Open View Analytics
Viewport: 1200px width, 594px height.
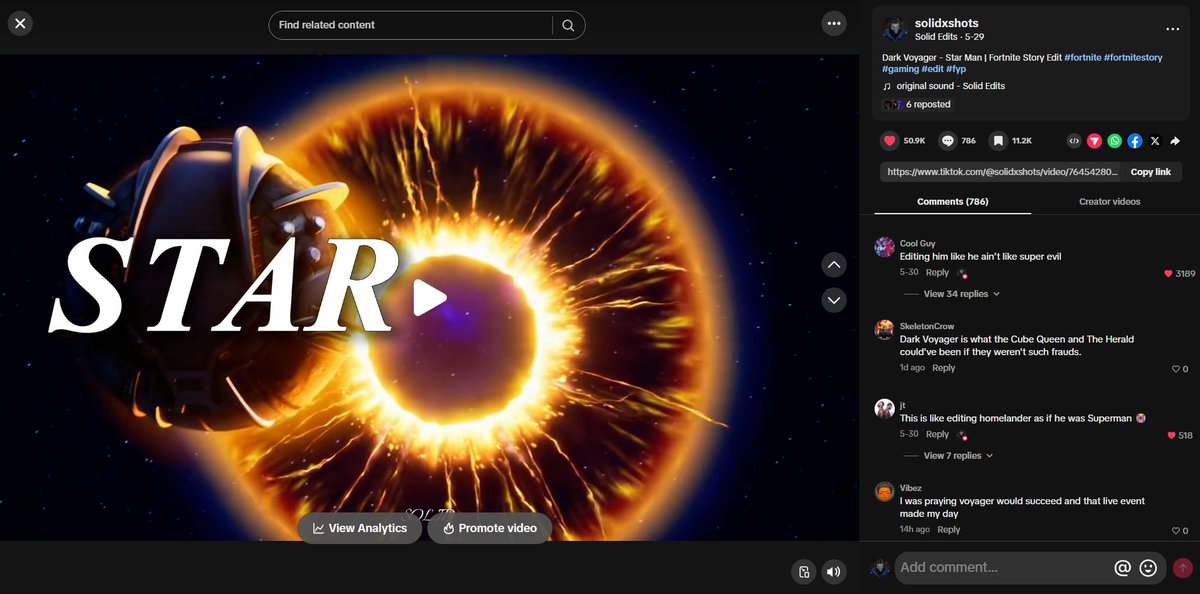[x=360, y=528]
